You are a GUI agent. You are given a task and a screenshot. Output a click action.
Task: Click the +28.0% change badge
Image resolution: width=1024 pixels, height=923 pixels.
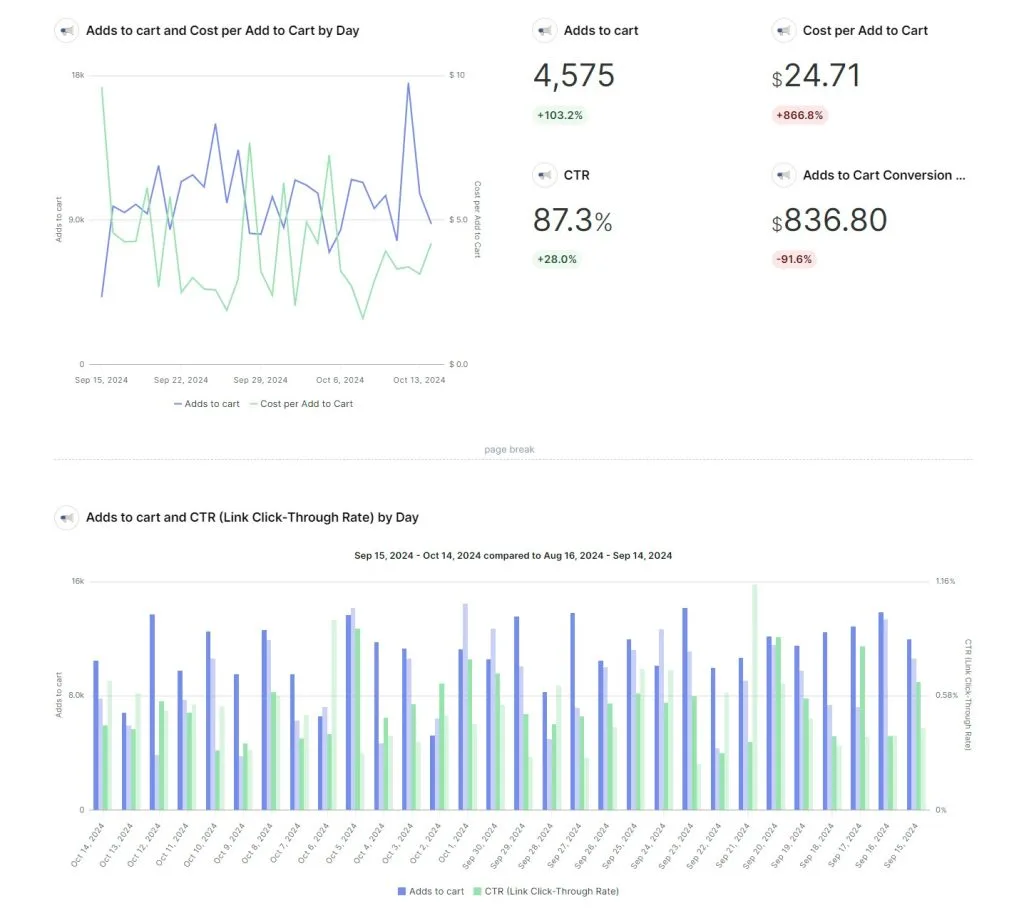click(556, 259)
